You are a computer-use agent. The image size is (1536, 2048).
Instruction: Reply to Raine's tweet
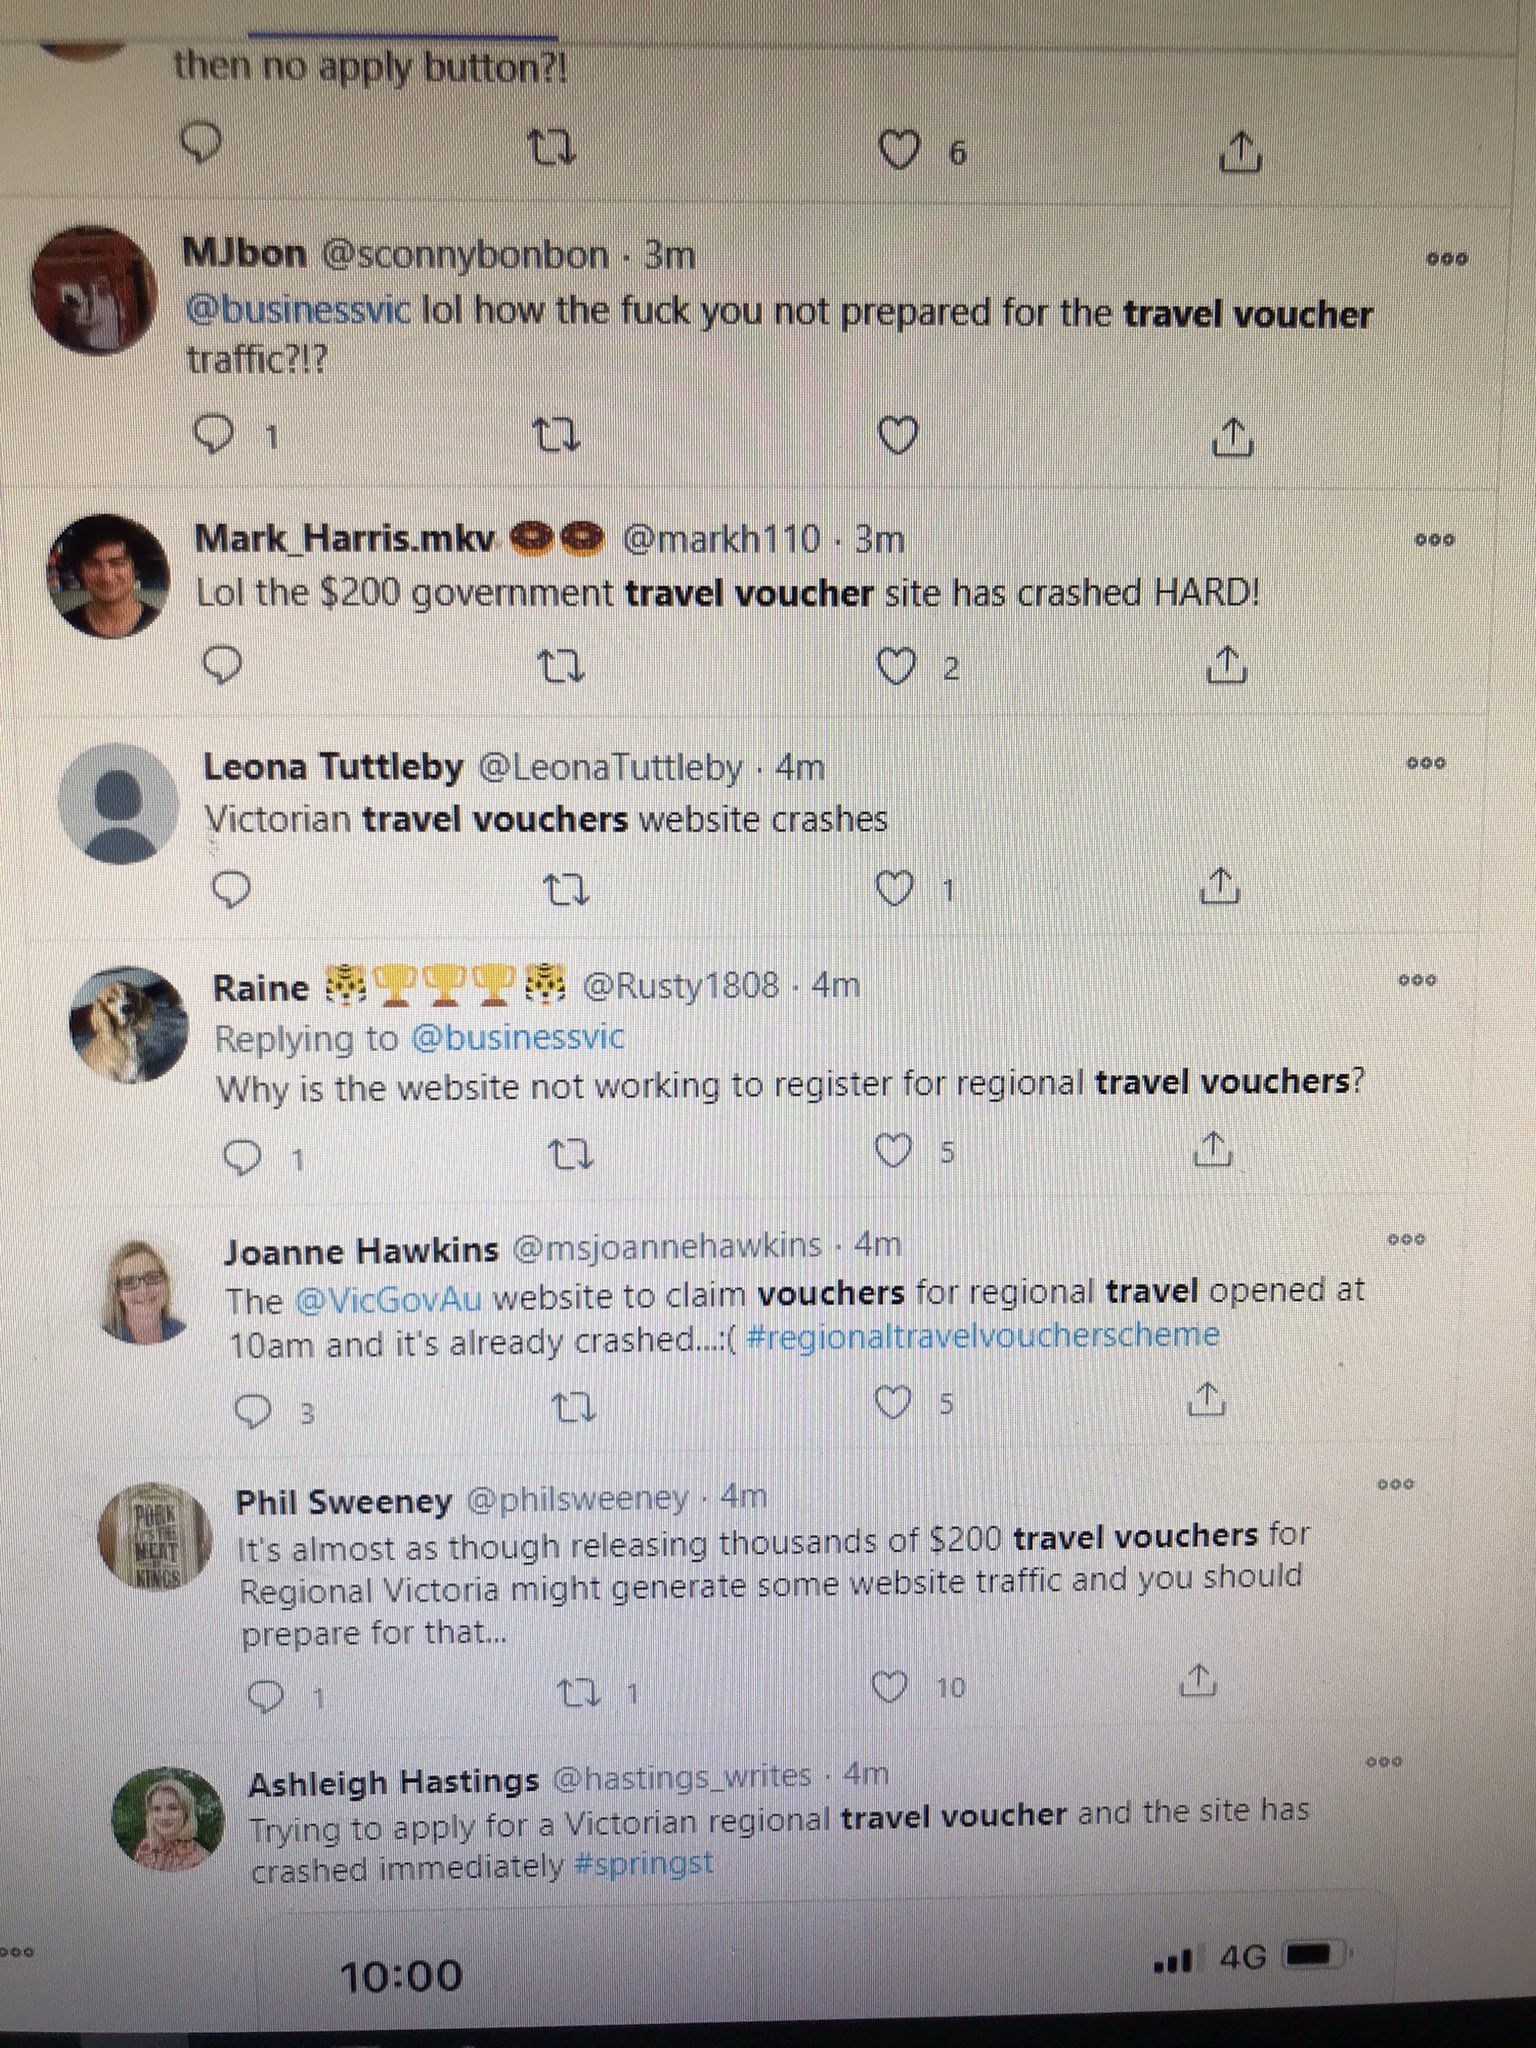tap(242, 1158)
